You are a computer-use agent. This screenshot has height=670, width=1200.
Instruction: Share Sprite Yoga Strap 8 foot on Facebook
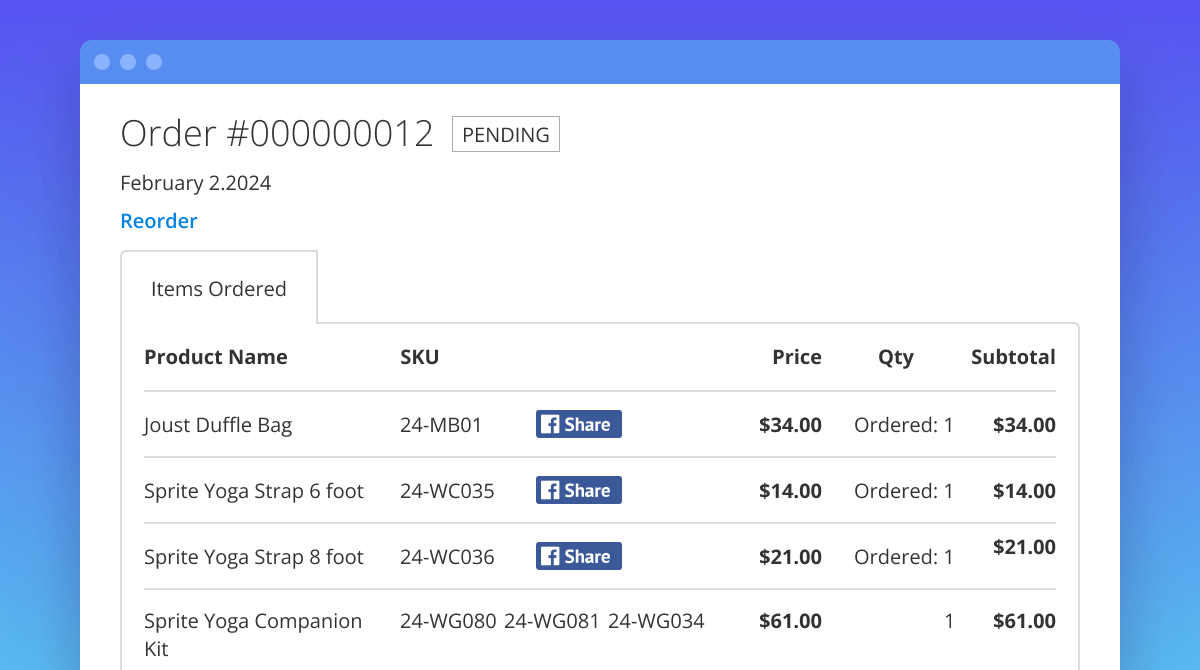(x=578, y=556)
